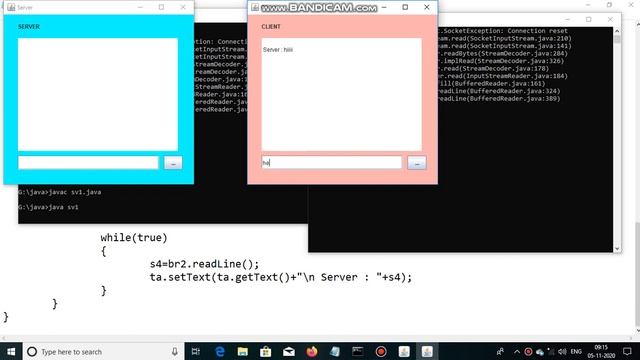Click the SERVER label in the Server window
The image size is (640, 360).
[x=29, y=27]
